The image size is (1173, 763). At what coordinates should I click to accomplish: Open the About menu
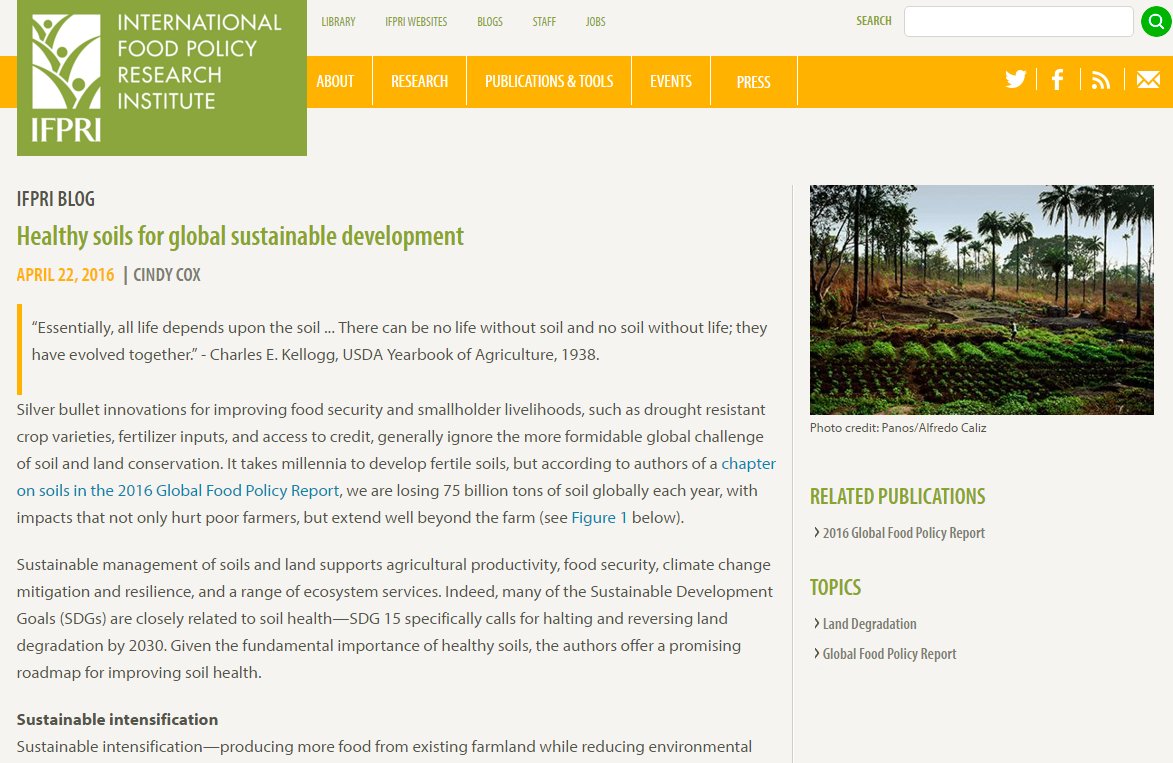334,81
